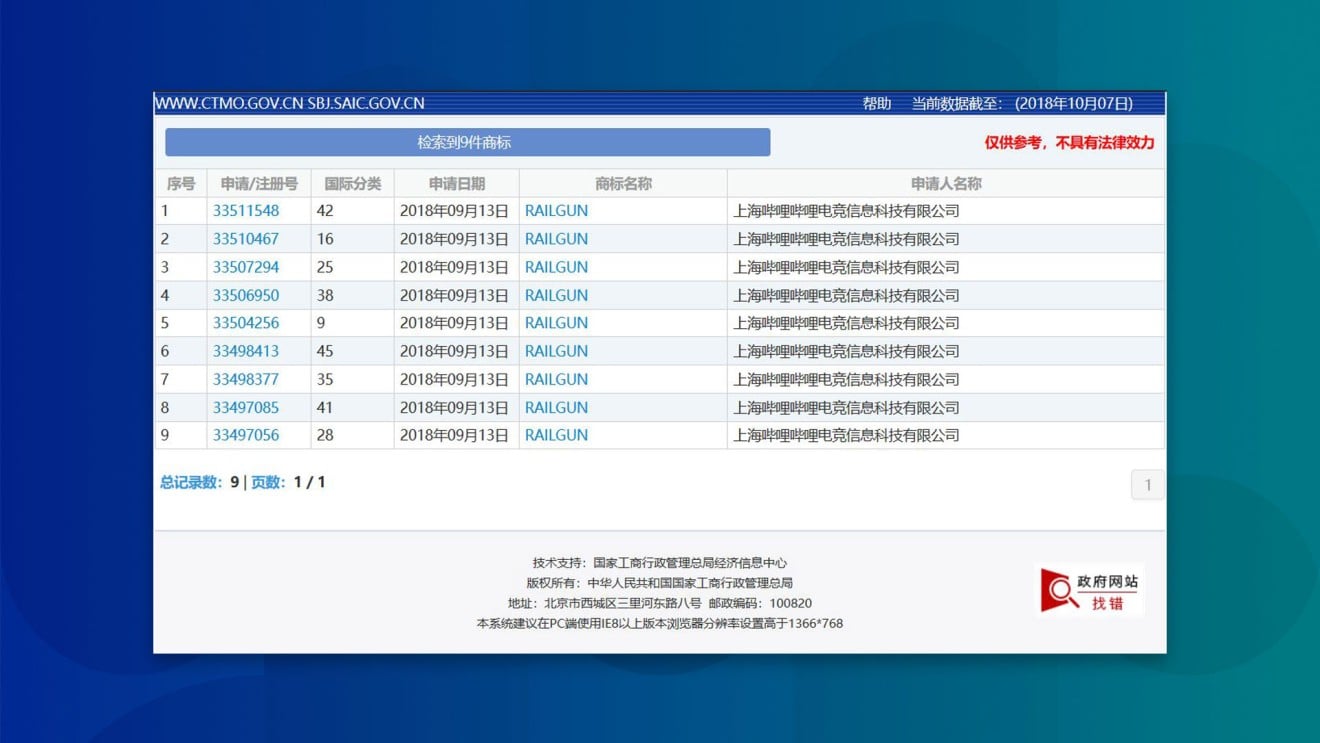Click the 商标名称 column header
This screenshot has height=743, width=1320.
coord(623,183)
